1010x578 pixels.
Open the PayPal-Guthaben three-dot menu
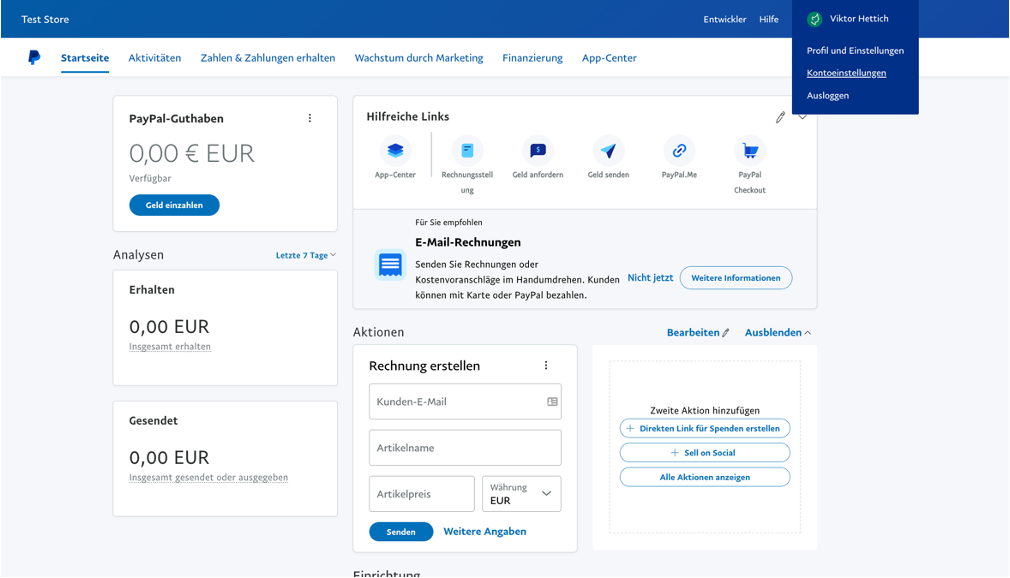(x=310, y=118)
